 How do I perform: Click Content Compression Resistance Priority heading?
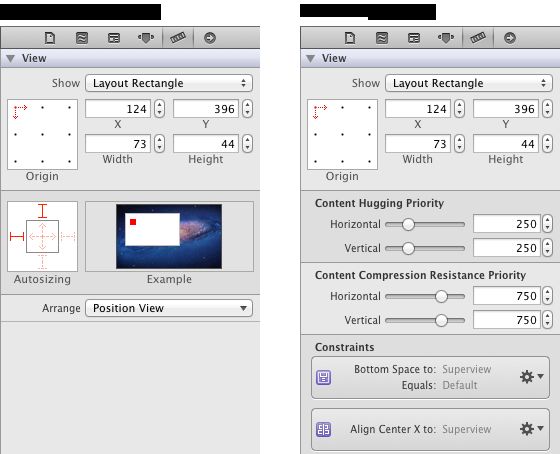pyautogui.click(x=420, y=275)
